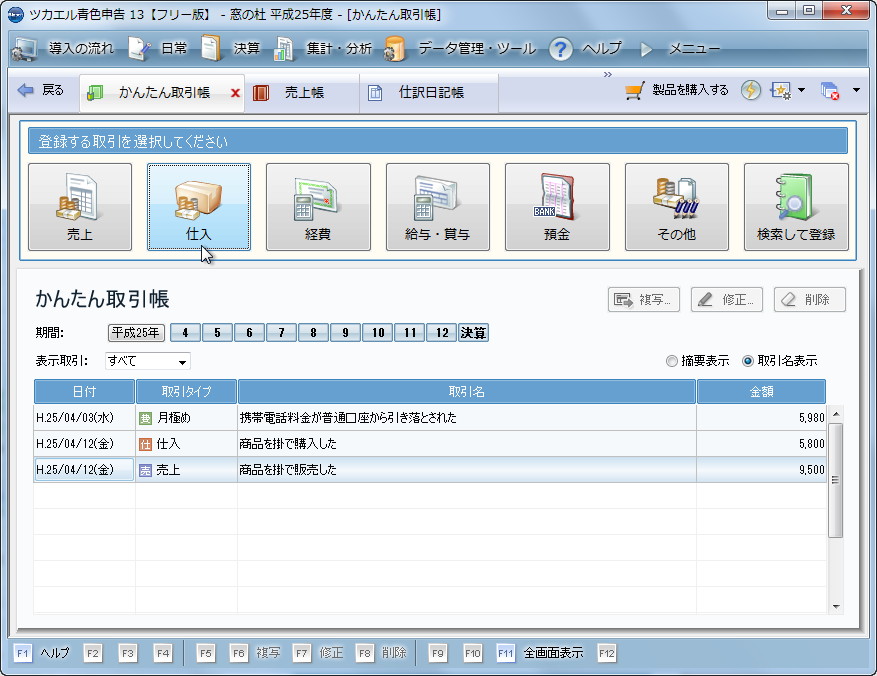The height and width of the screenshot is (676, 877).
Task: Click the メニュー arrow item
Action: [x=681, y=49]
